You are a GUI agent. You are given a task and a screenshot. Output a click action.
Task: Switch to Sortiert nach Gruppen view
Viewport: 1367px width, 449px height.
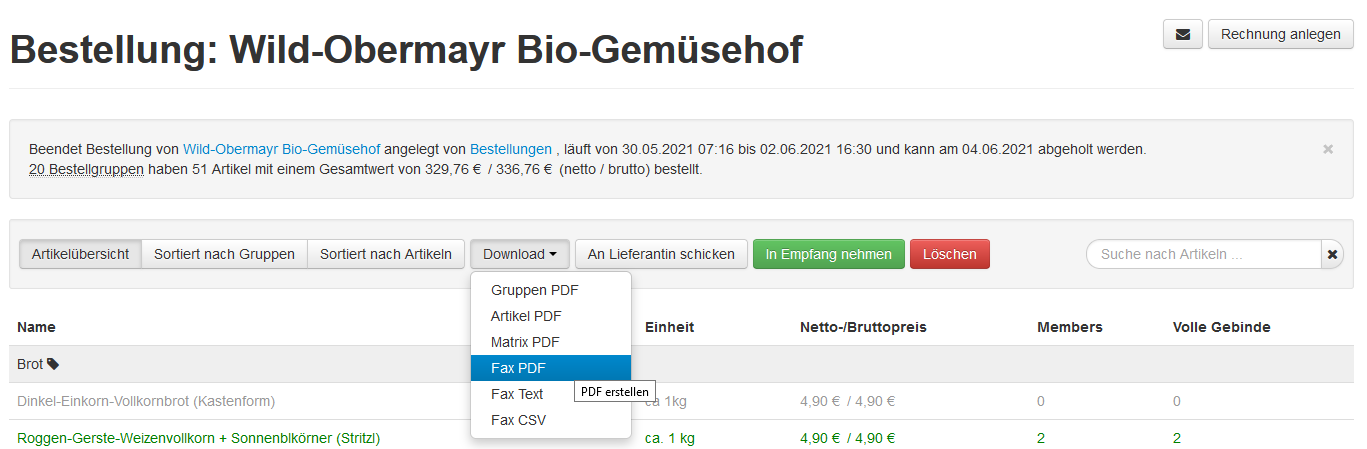coord(224,254)
